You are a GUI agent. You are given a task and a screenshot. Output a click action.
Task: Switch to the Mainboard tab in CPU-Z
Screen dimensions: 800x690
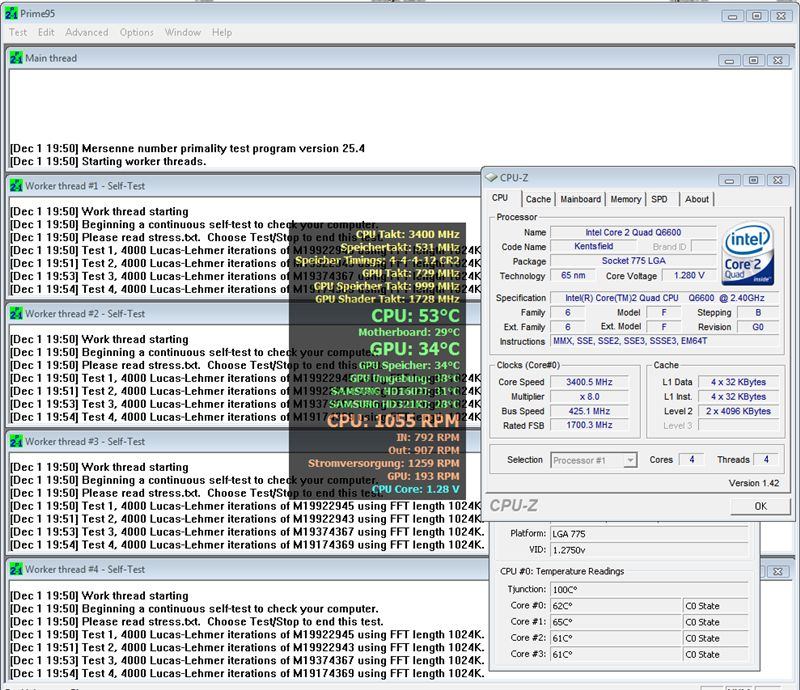pos(581,199)
